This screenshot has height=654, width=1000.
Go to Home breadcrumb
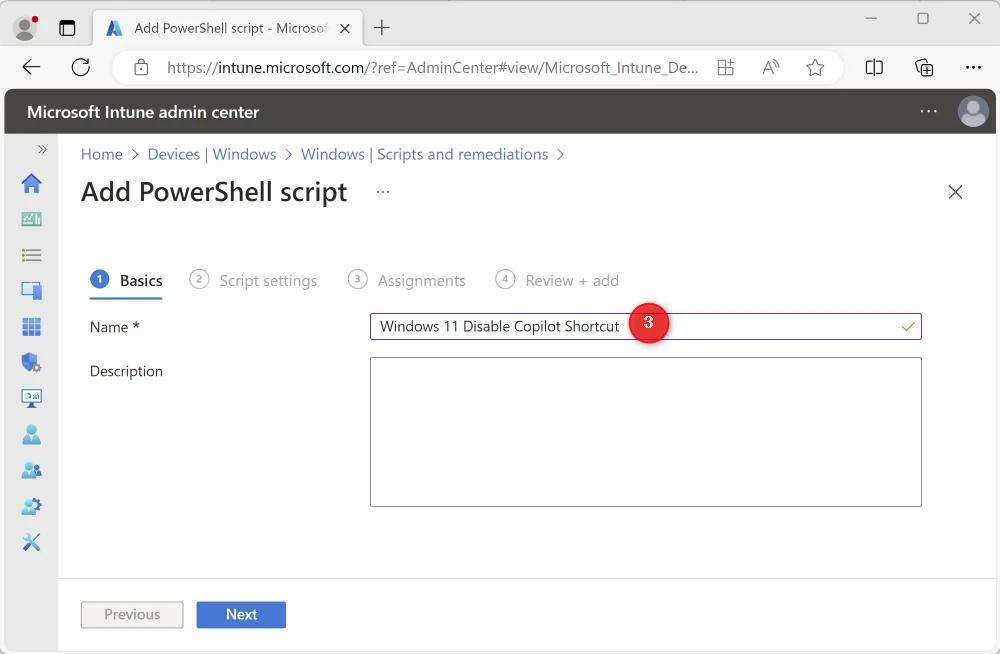click(101, 154)
